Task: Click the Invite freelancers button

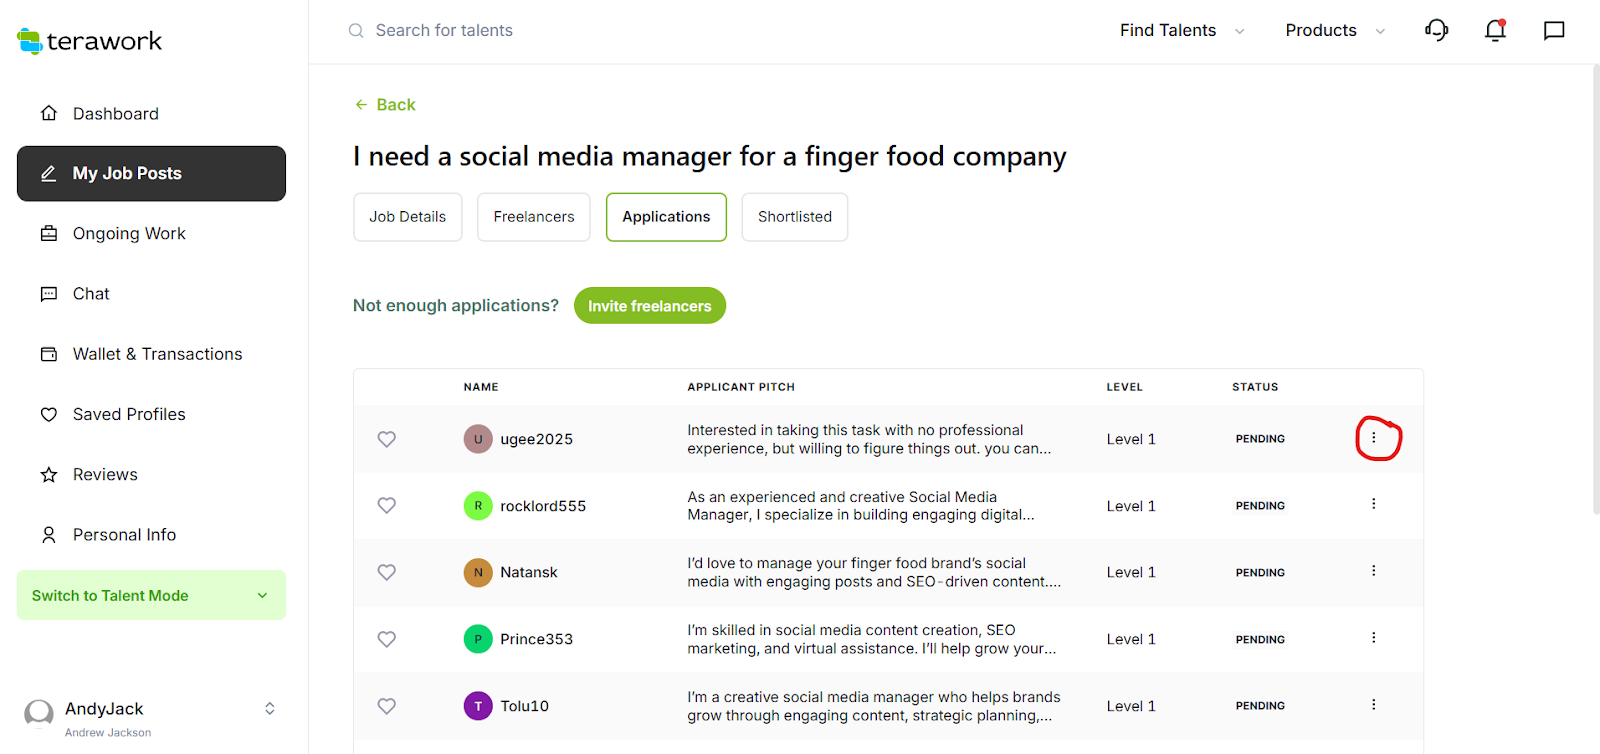Action: point(649,306)
